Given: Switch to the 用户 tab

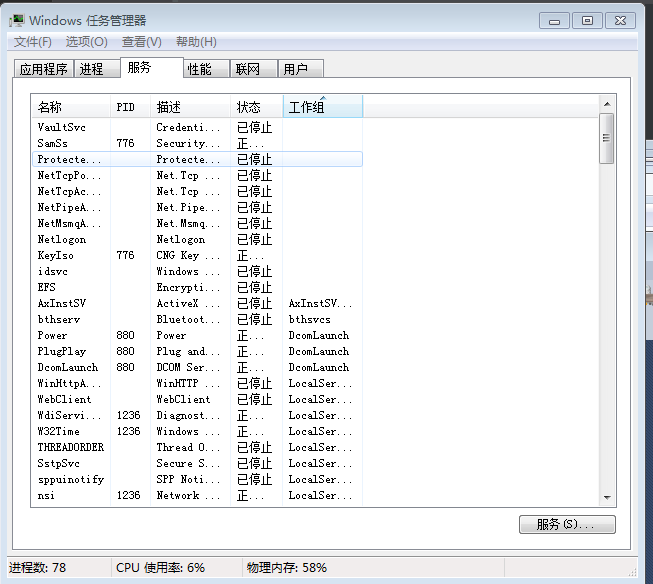Looking at the screenshot, I should (301, 69).
